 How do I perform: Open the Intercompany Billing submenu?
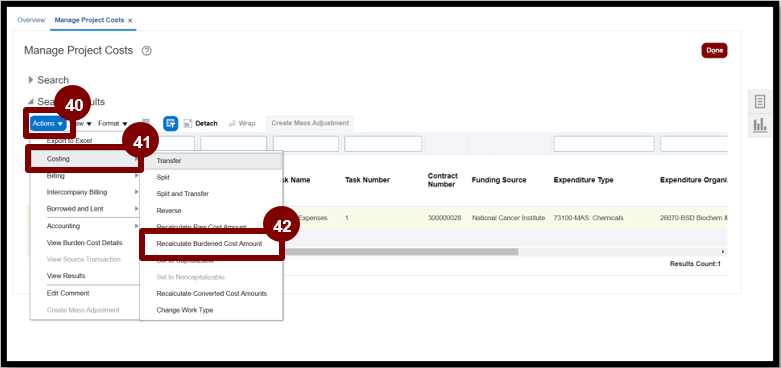point(85,192)
